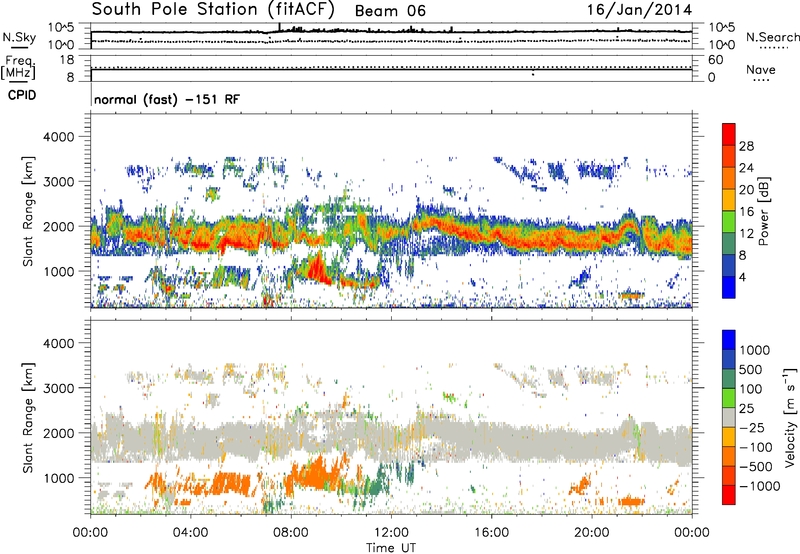Image resolution: width=800 pixels, height=554 pixels.
Task: Pick the yellow -25 to -100 Velocity segment
Action: [729, 437]
